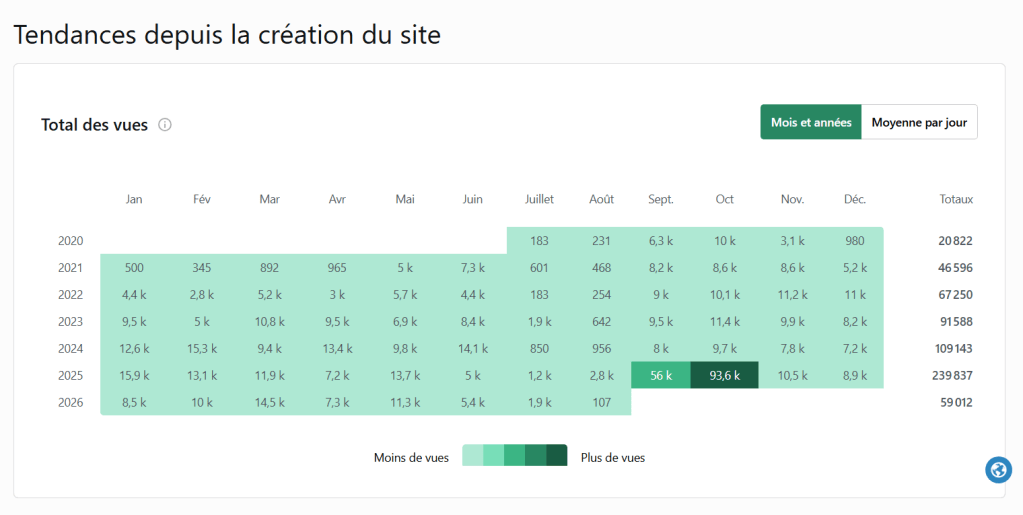Open the globe icon at bottom right

pyautogui.click(x=998, y=469)
